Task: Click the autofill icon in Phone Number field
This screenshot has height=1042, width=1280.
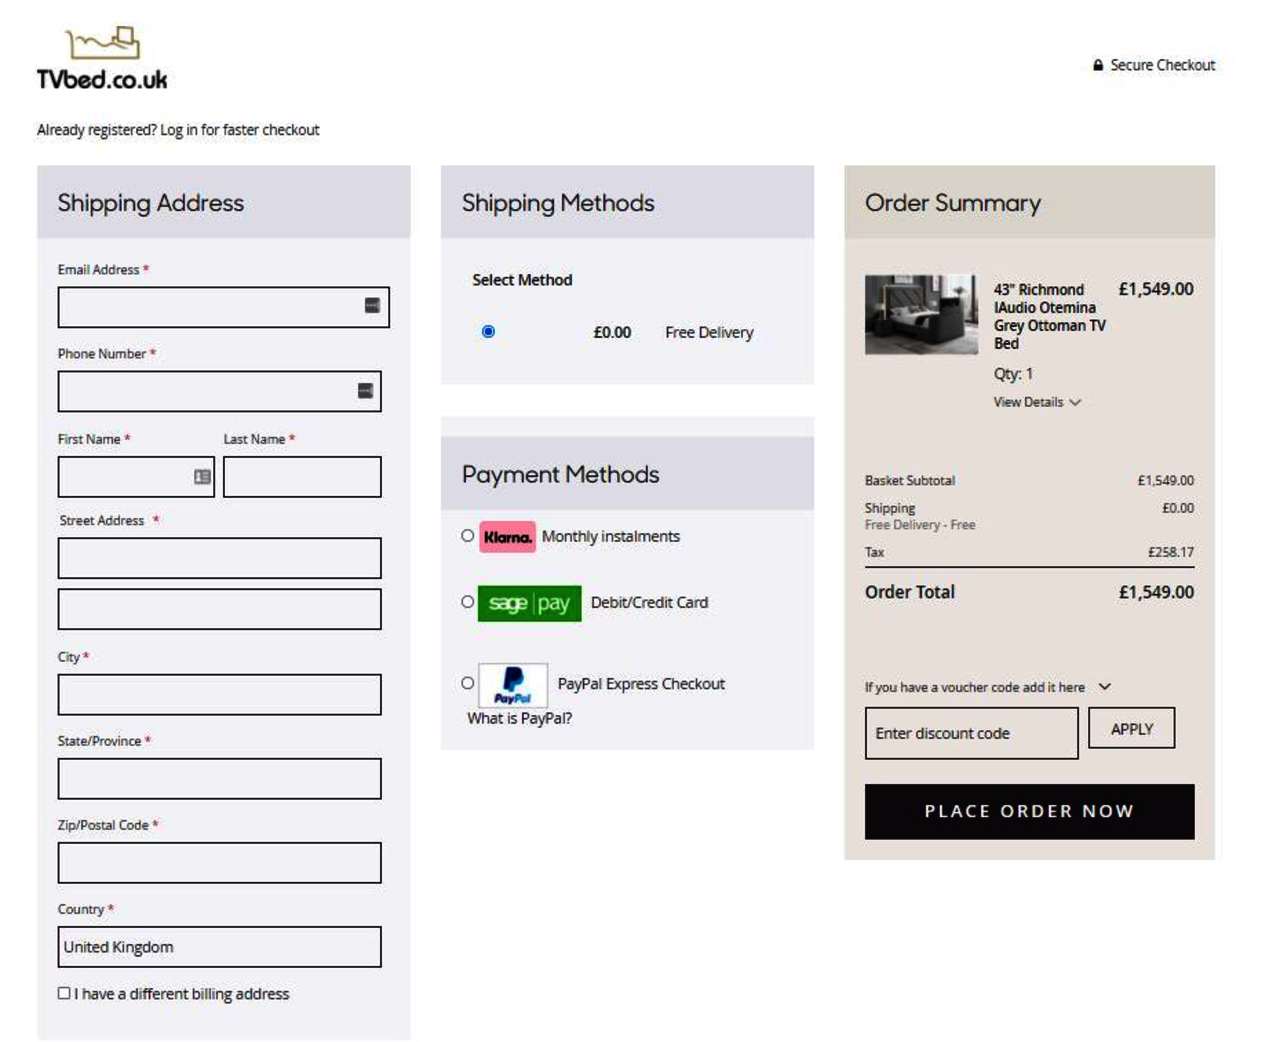Action: [x=365, y=391]
